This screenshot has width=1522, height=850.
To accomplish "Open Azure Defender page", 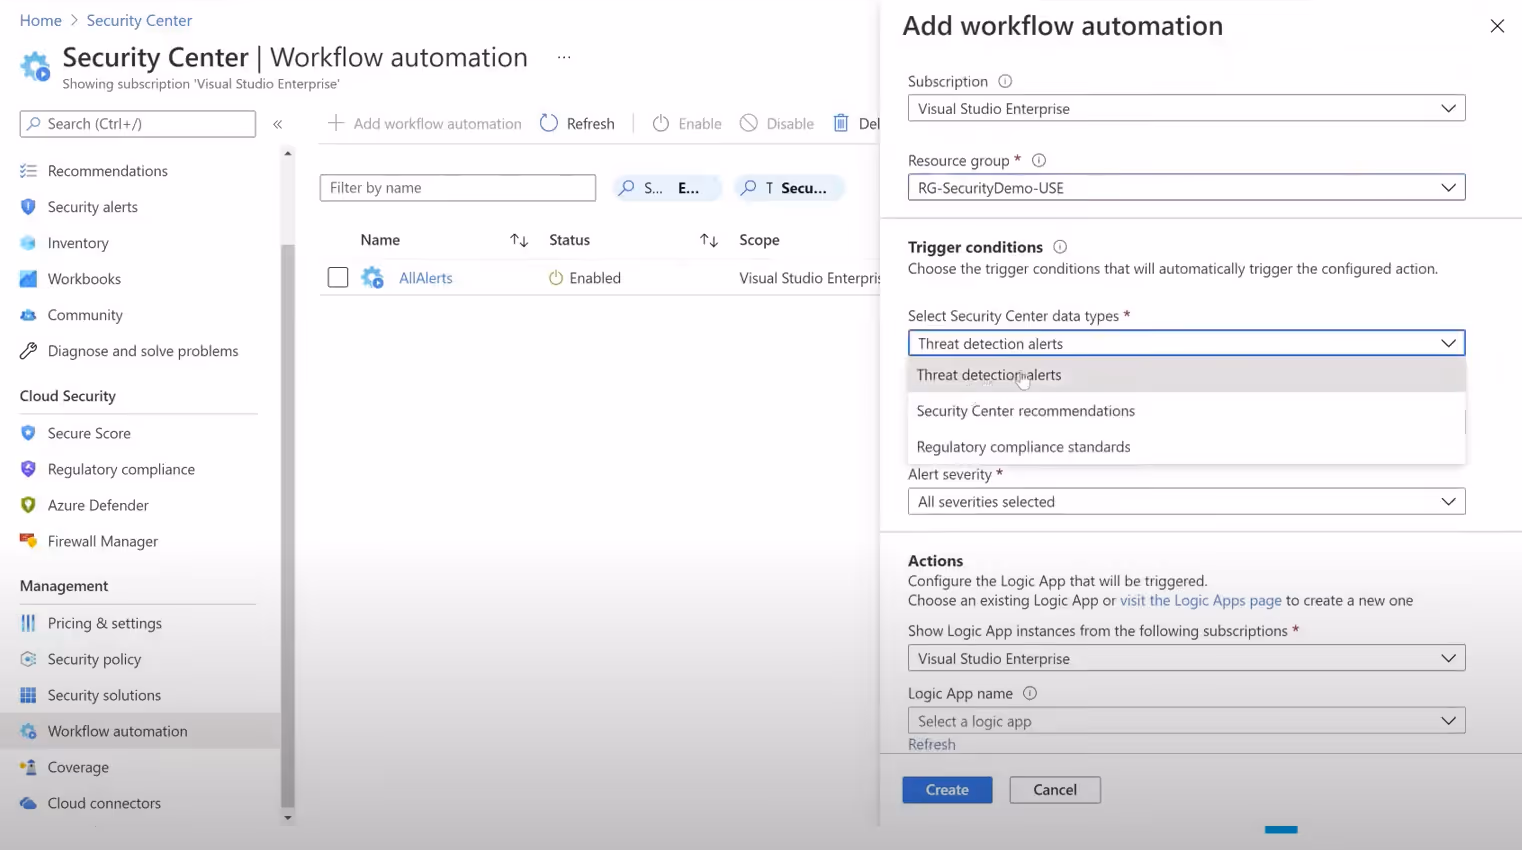I will tap(98, 505).
